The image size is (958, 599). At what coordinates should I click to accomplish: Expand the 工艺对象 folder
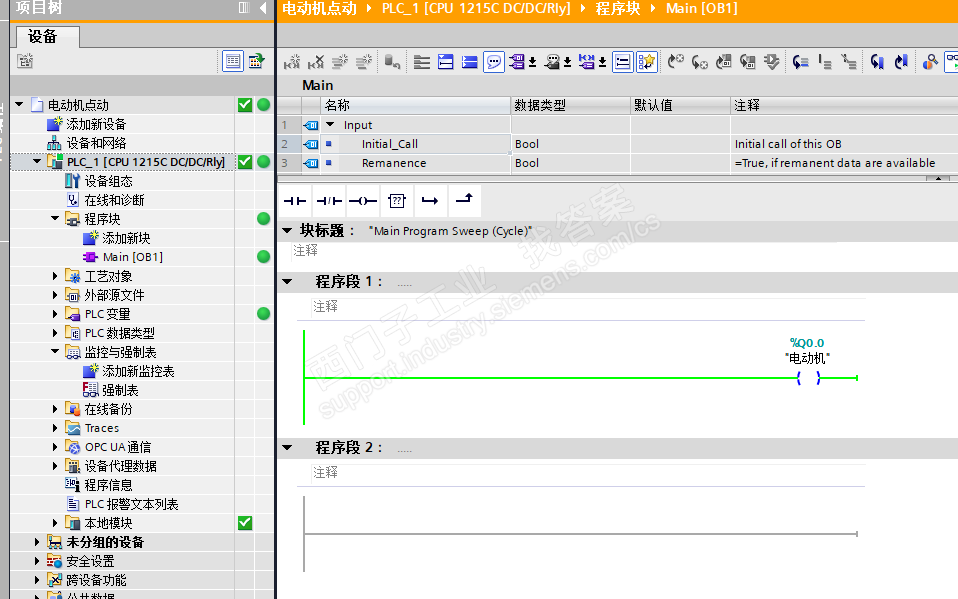click(55, 276)
